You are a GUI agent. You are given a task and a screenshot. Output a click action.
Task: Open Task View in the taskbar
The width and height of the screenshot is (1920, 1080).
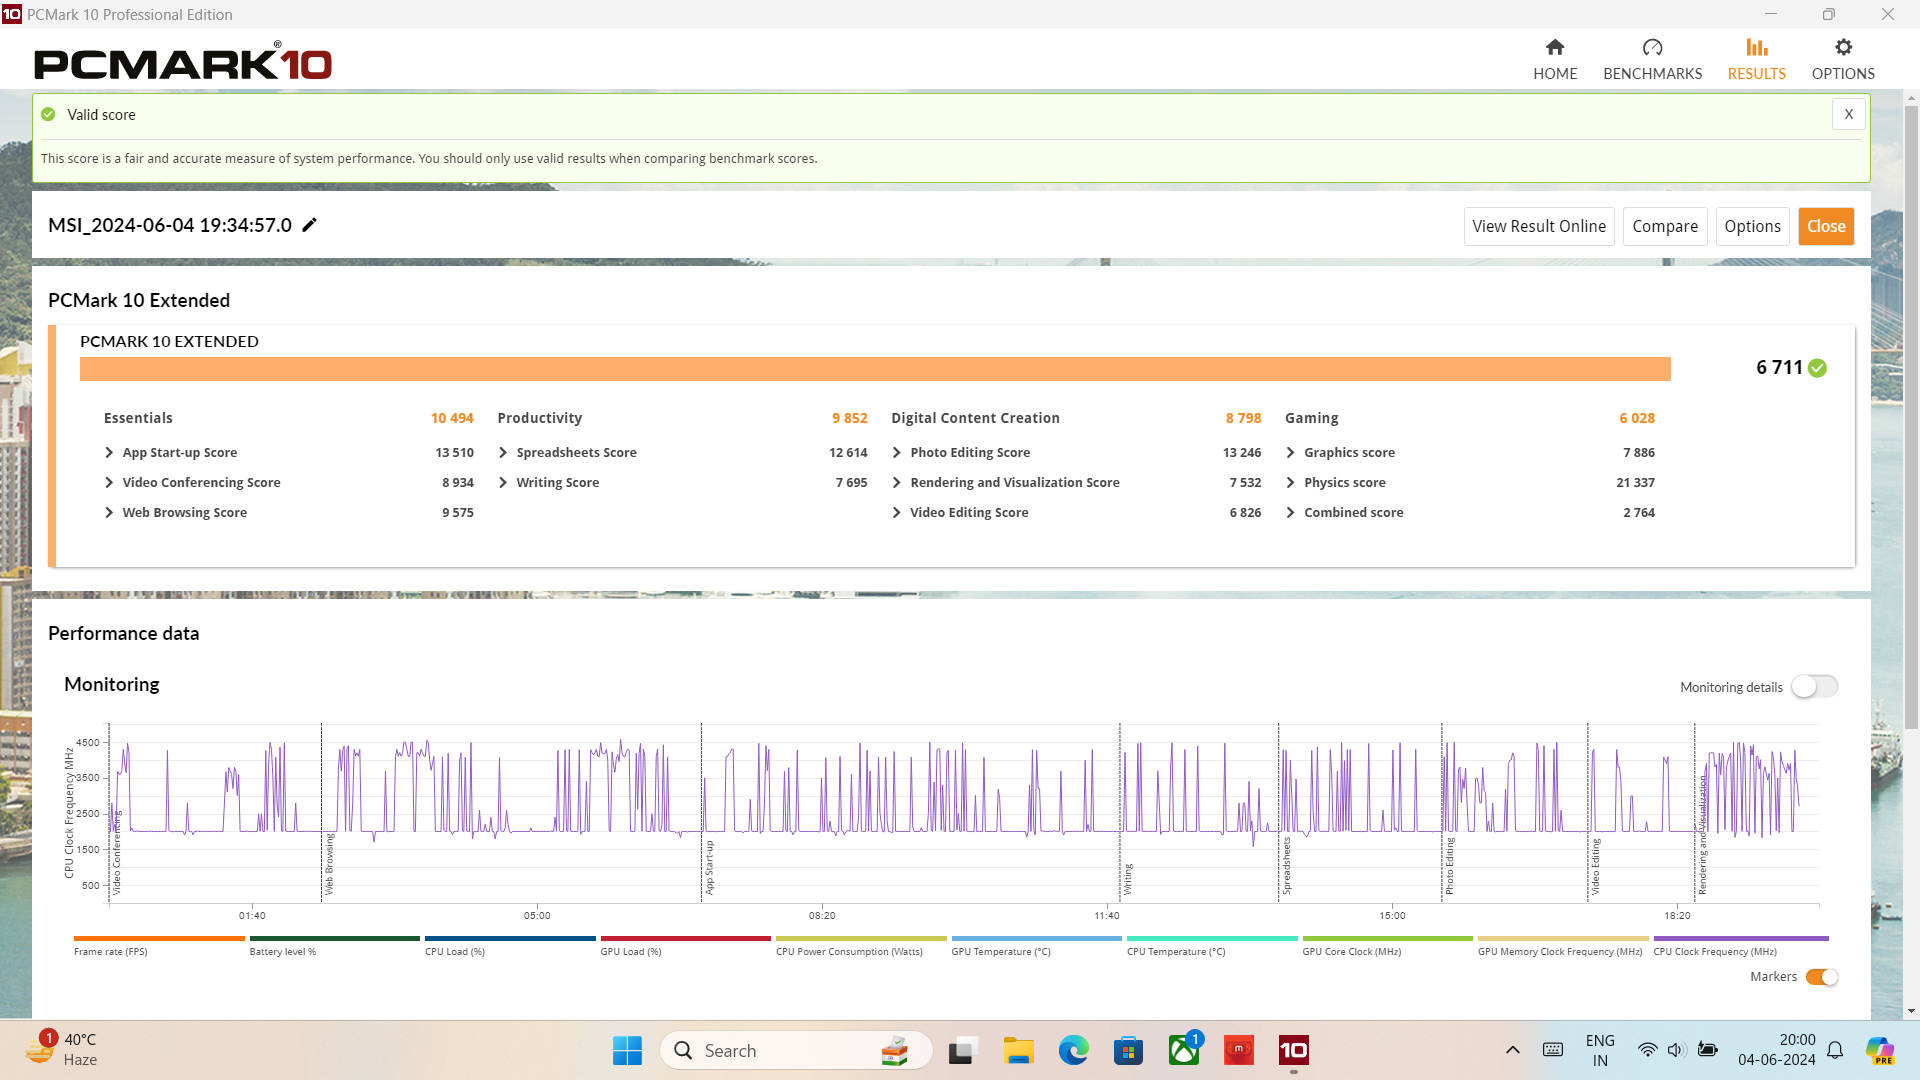coord(961,1051)
